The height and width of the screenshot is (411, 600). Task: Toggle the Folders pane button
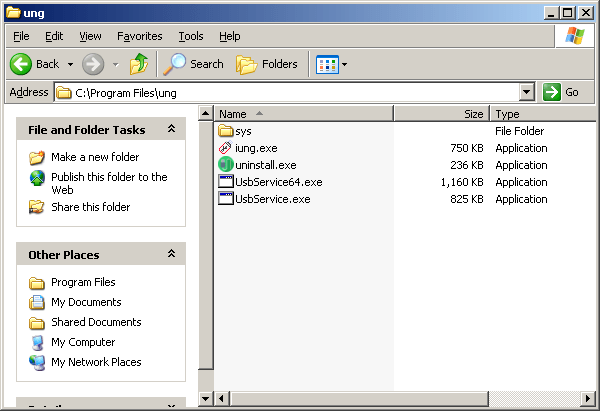[267, 64]
